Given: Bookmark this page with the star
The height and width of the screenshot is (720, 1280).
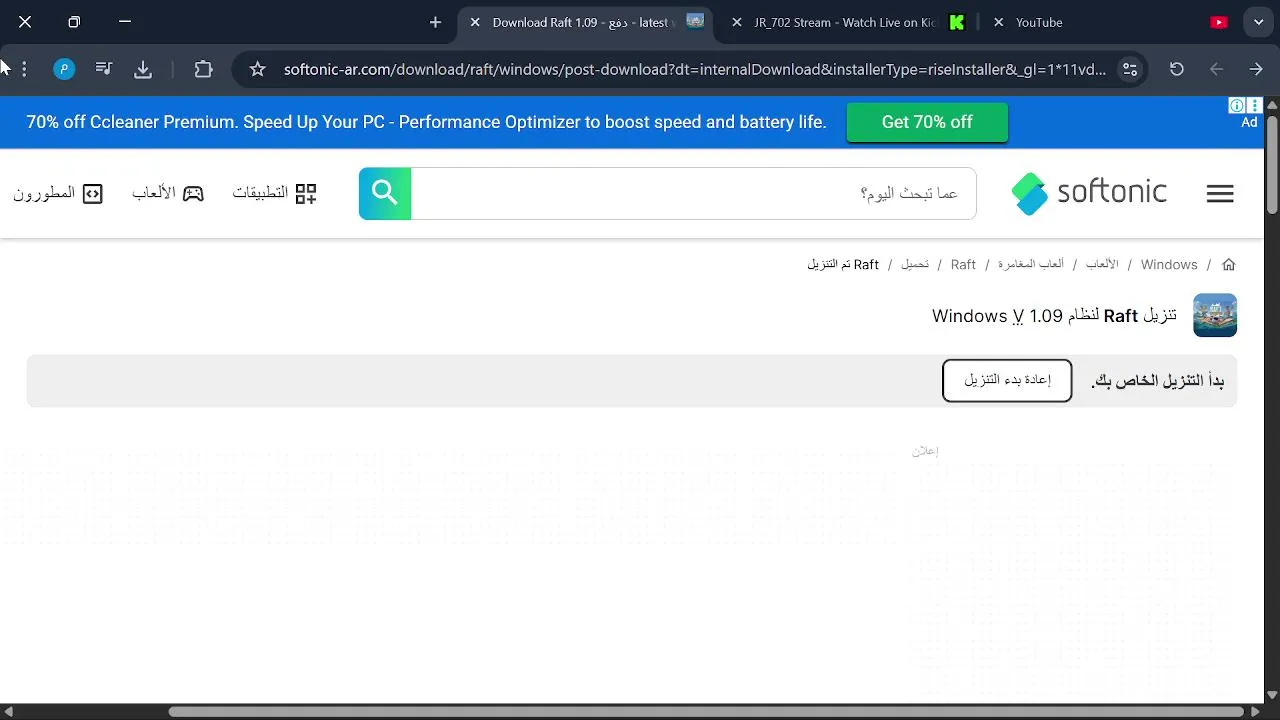Looking at the screenshot, I should [258, 69].
